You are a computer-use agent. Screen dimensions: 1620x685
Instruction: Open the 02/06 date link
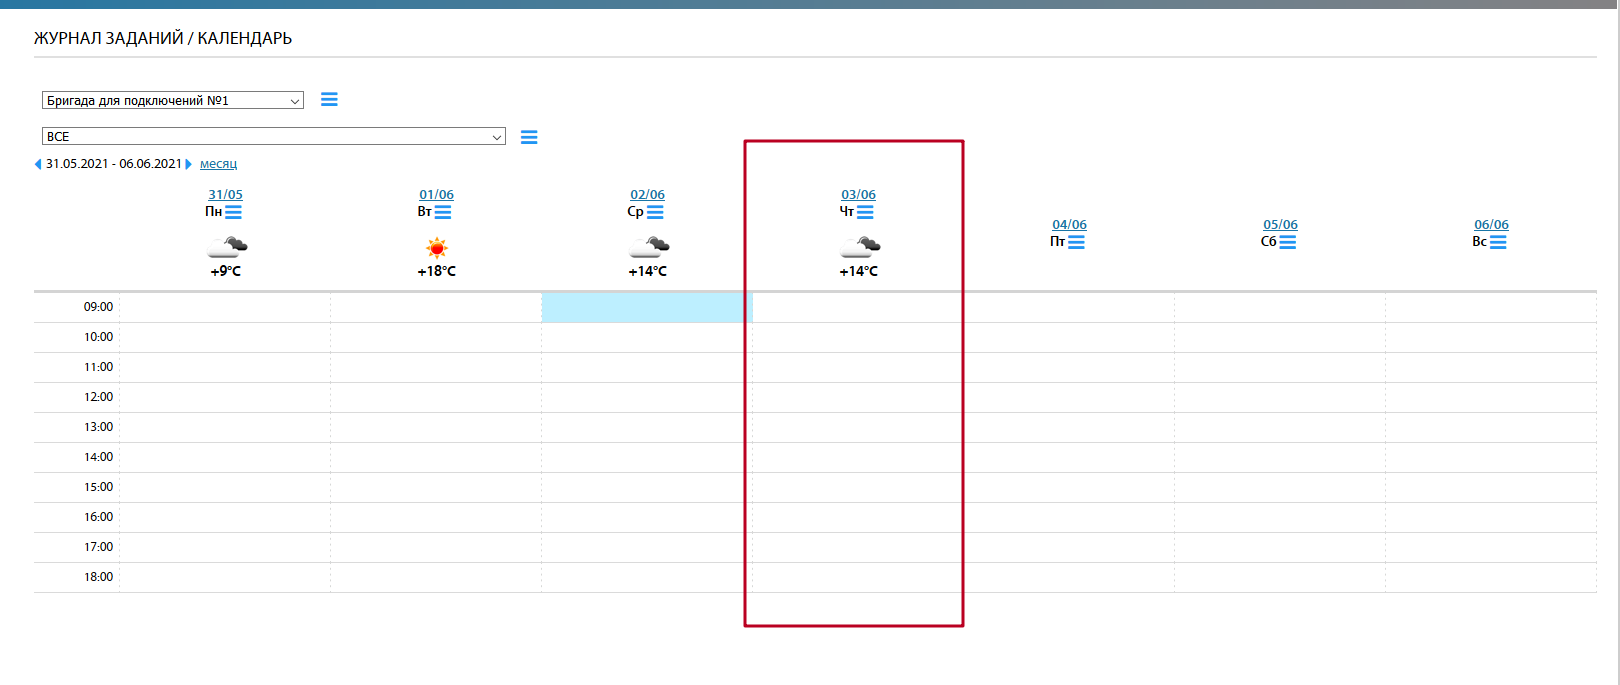[x=647, y=195]
